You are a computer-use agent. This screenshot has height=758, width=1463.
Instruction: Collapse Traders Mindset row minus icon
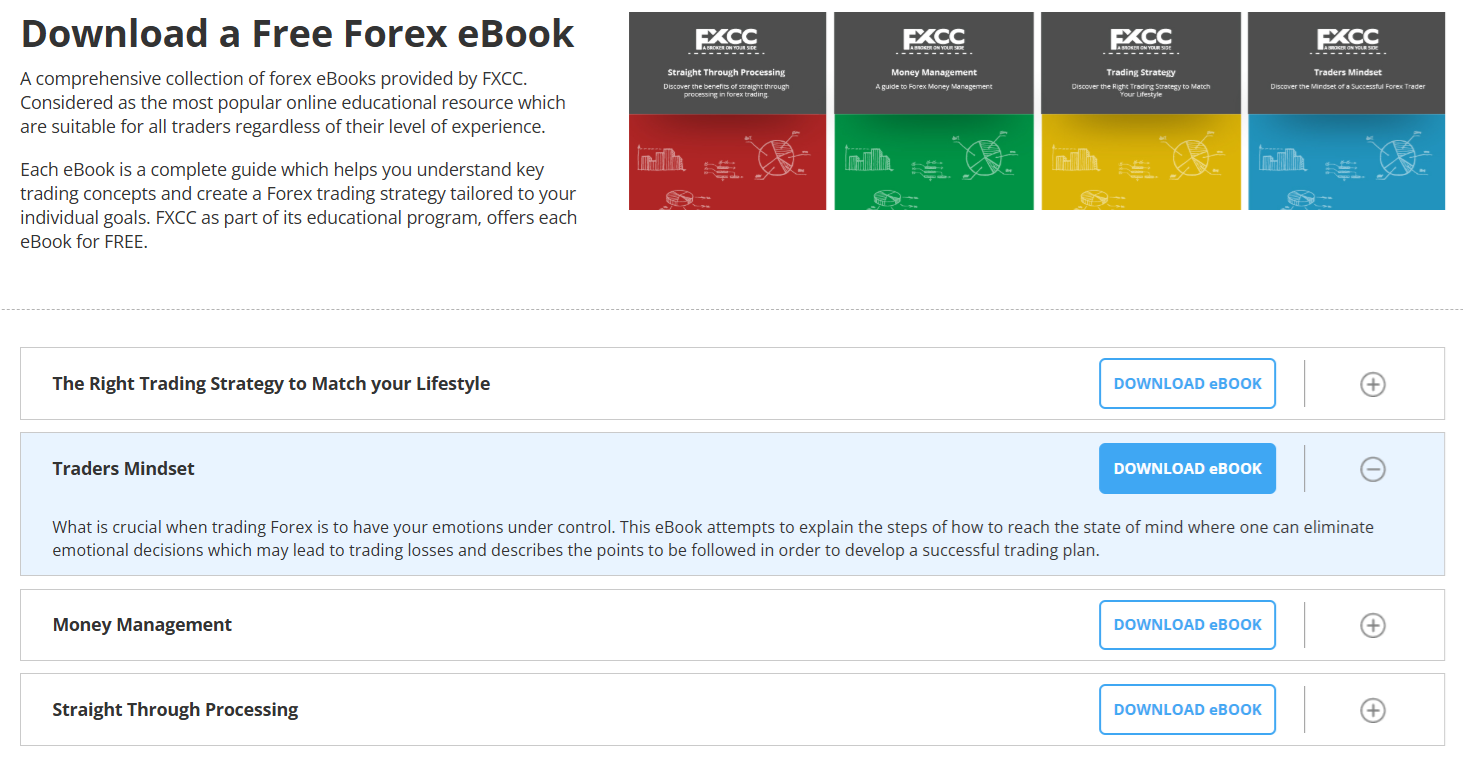1373,468
